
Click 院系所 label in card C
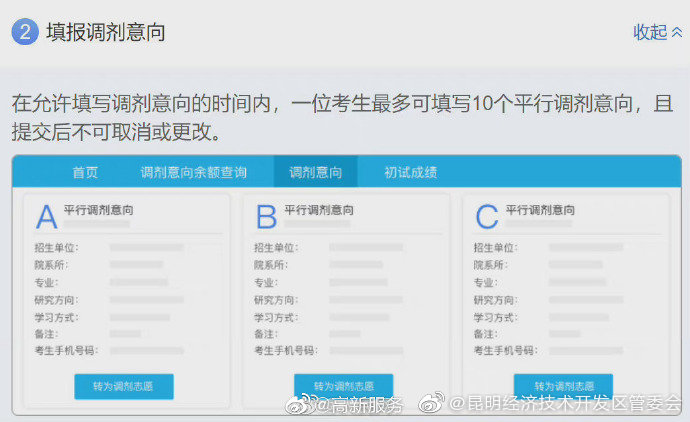tap(491, 265)
